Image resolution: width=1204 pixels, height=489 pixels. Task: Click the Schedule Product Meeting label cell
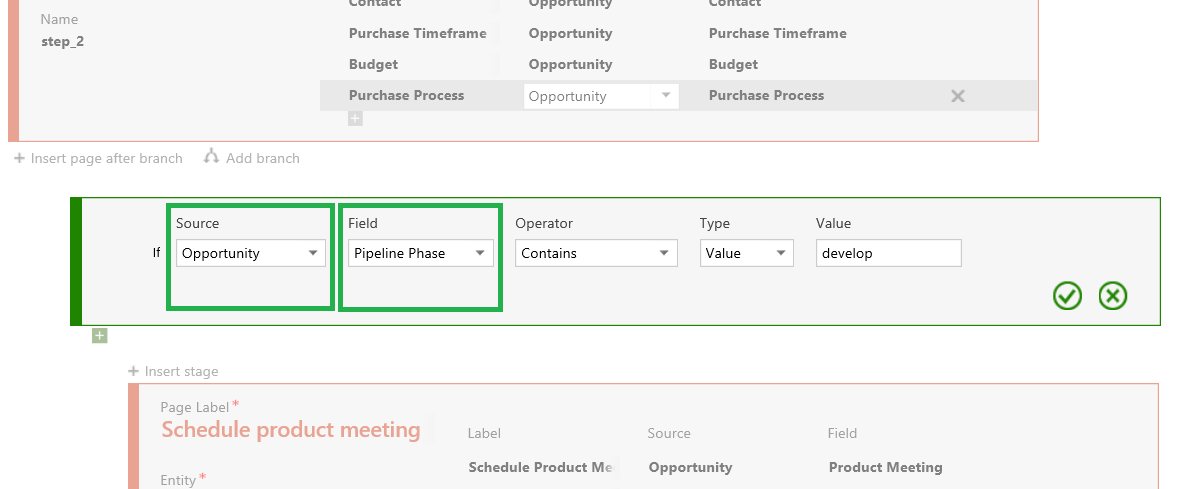[540, 467]
